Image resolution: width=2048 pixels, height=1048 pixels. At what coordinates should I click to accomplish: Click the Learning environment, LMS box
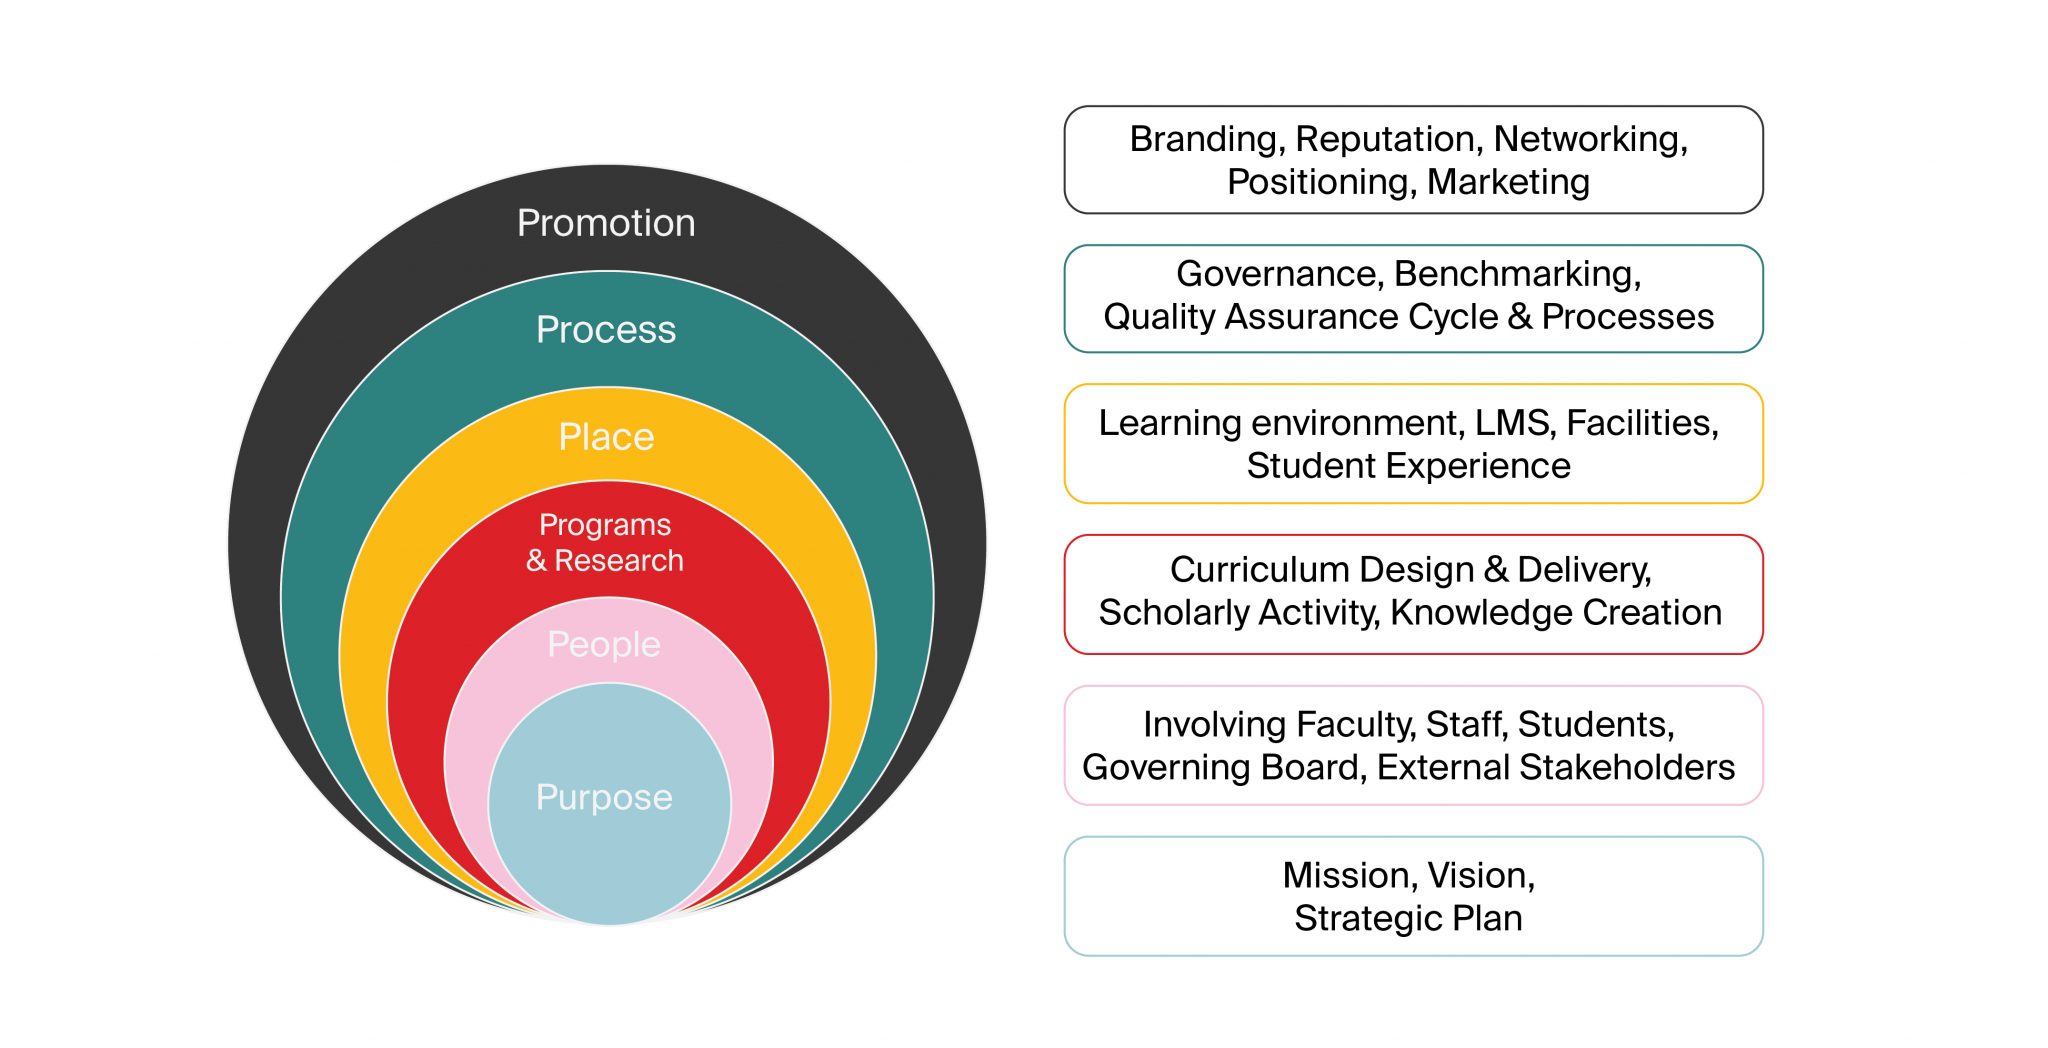[x=1413, y=444]
